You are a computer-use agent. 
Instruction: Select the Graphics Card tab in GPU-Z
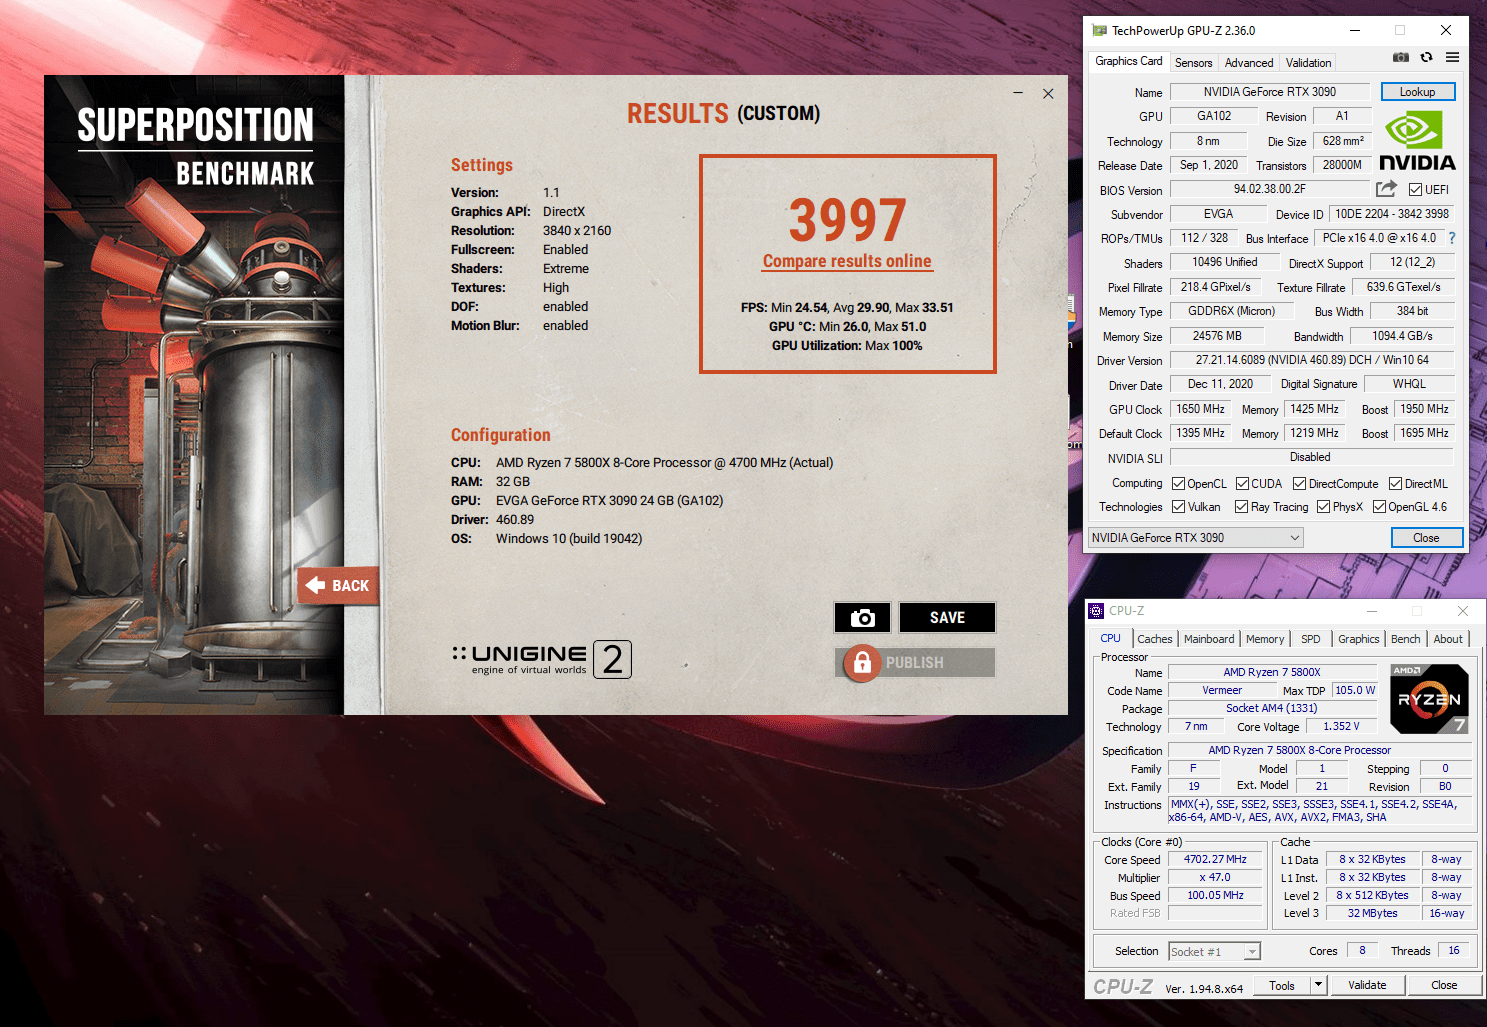pos(1128,61)
